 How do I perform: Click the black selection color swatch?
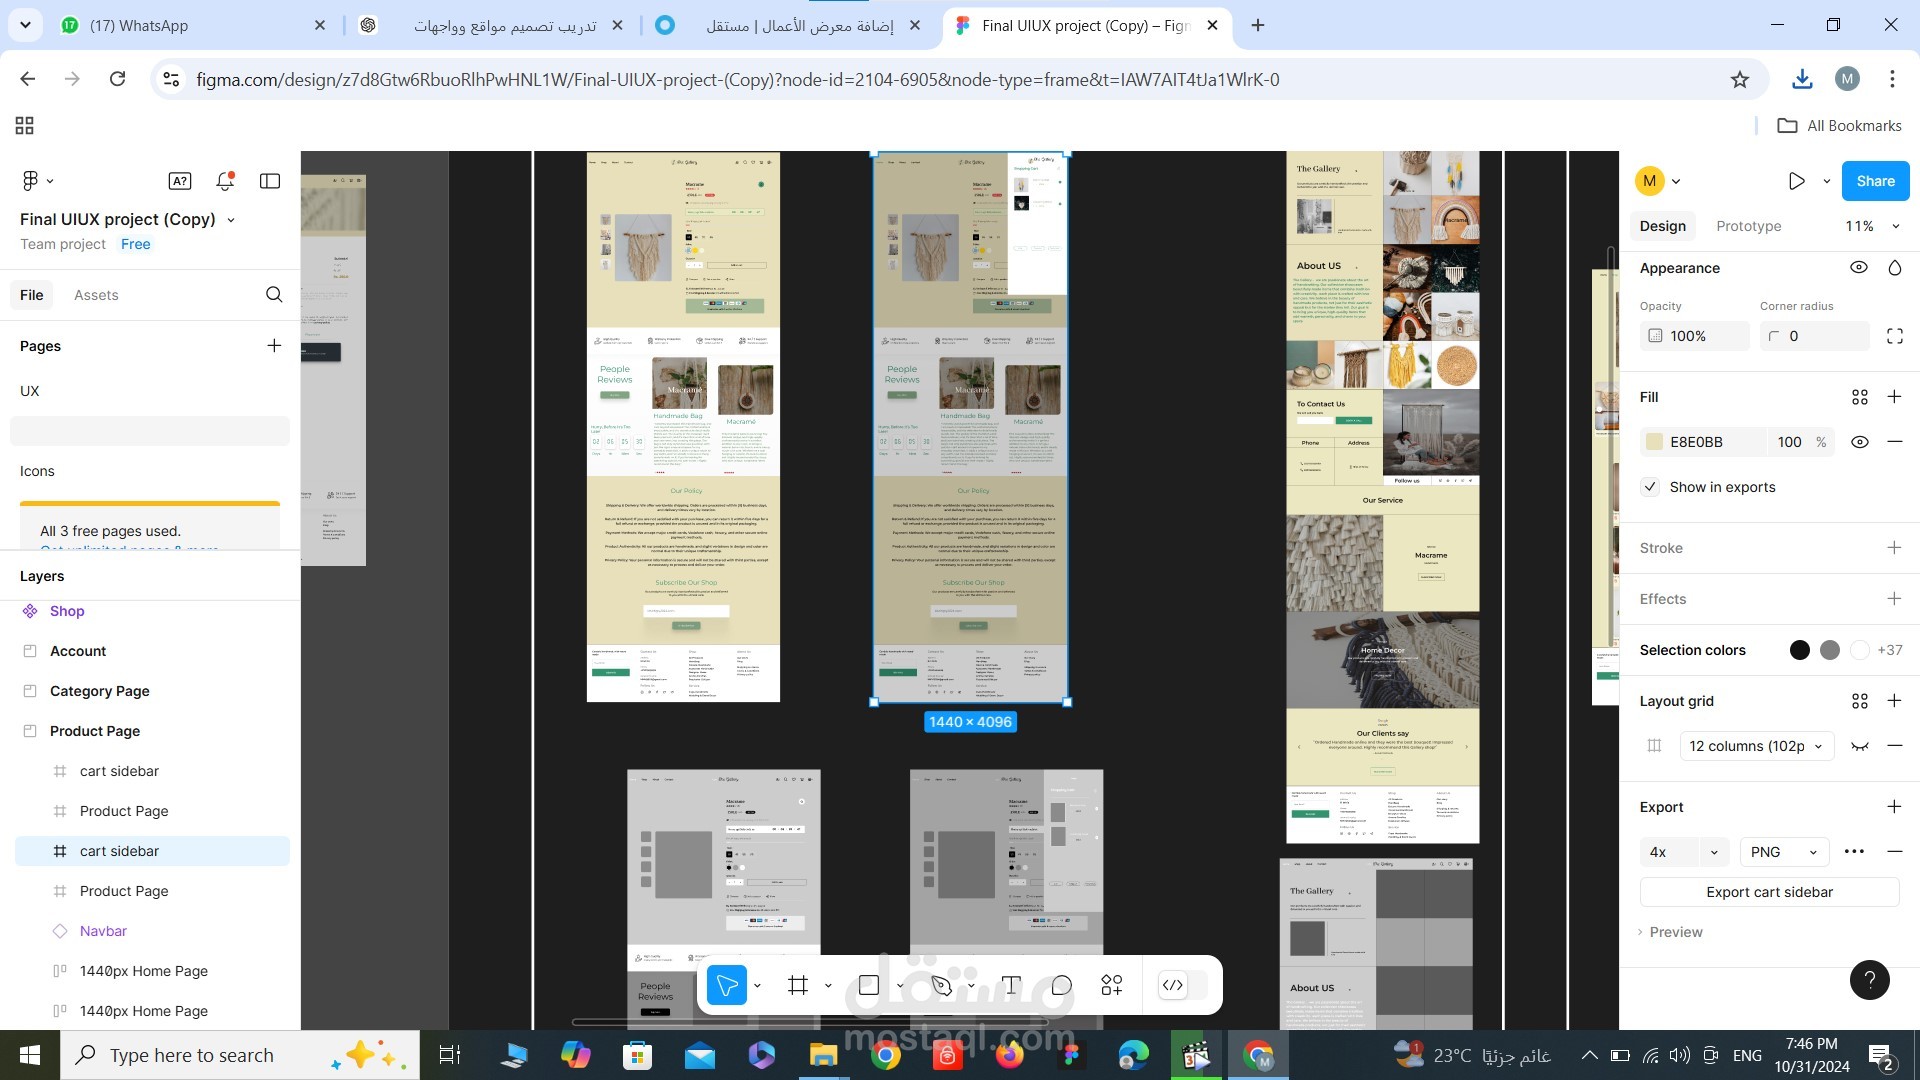(x=1799, y=650)
